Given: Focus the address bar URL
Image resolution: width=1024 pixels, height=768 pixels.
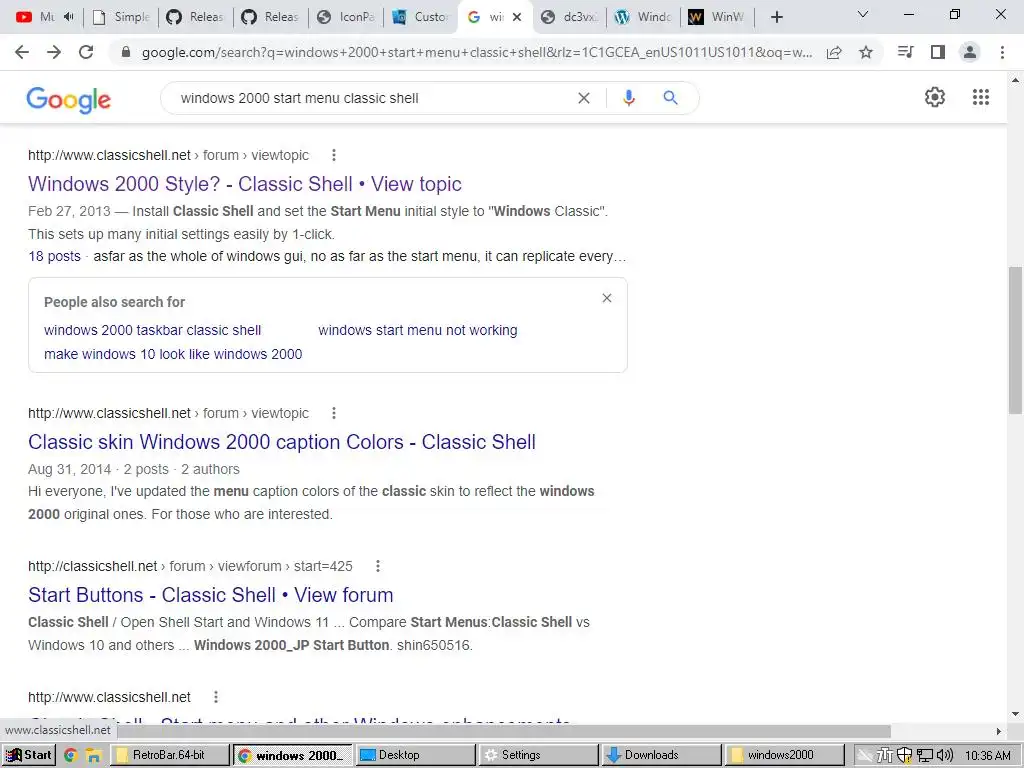Looking at the screenshot, I should pos(477,53).
